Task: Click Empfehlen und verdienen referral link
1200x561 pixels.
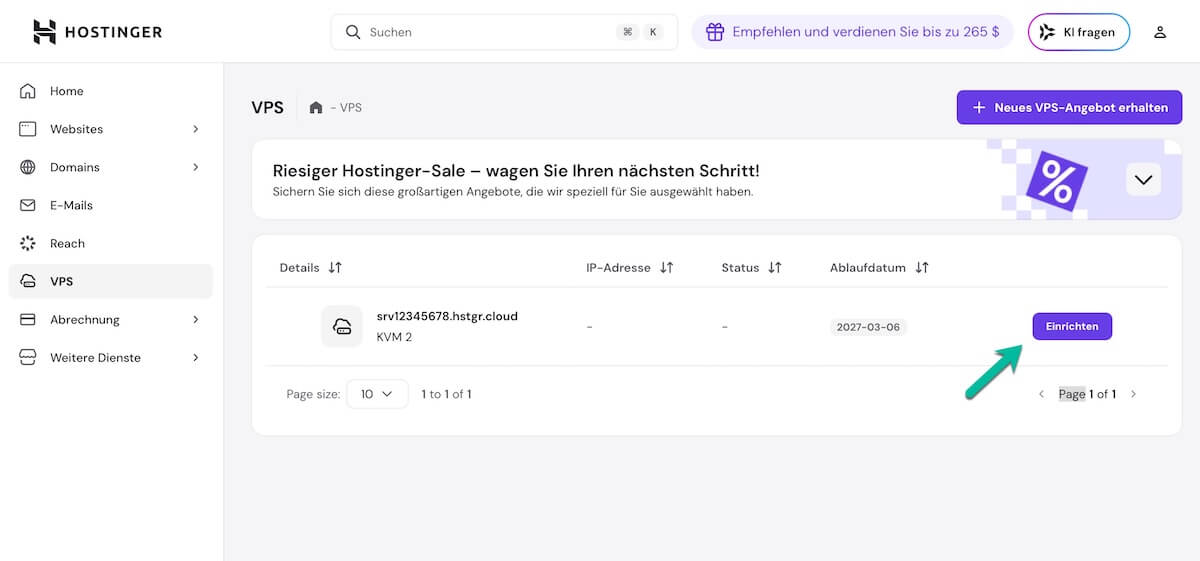Action: tap(854, 32)
